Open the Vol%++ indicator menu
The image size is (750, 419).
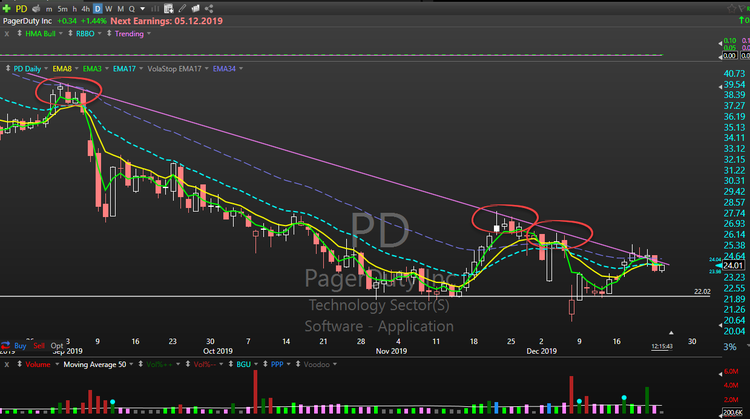[x=178, y=364]
